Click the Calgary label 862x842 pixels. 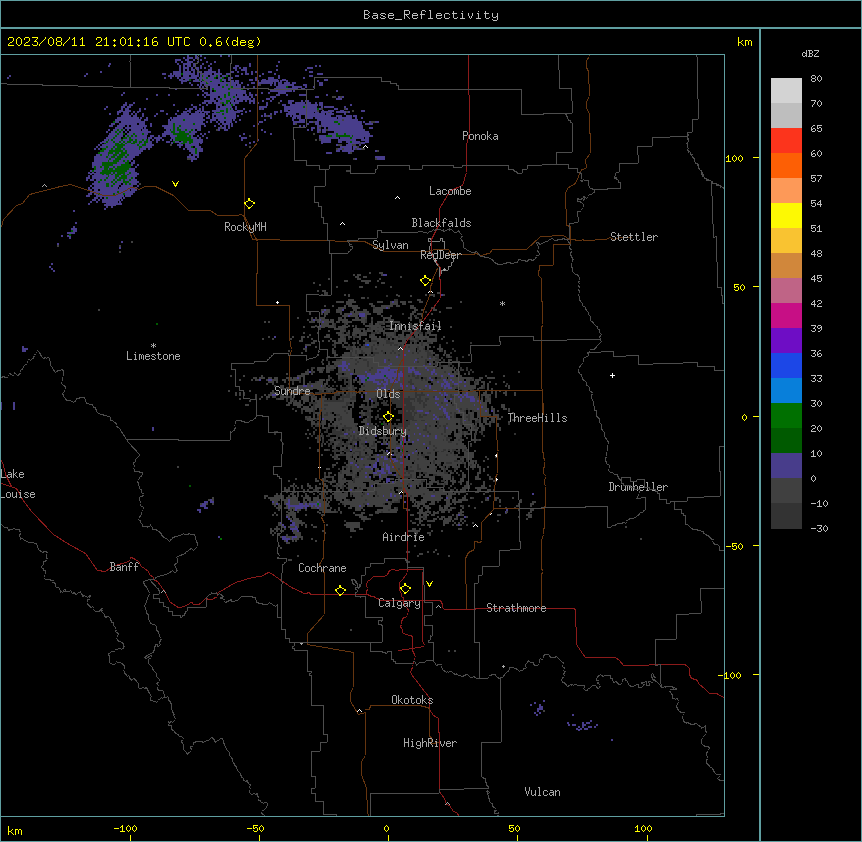[399, 603]
